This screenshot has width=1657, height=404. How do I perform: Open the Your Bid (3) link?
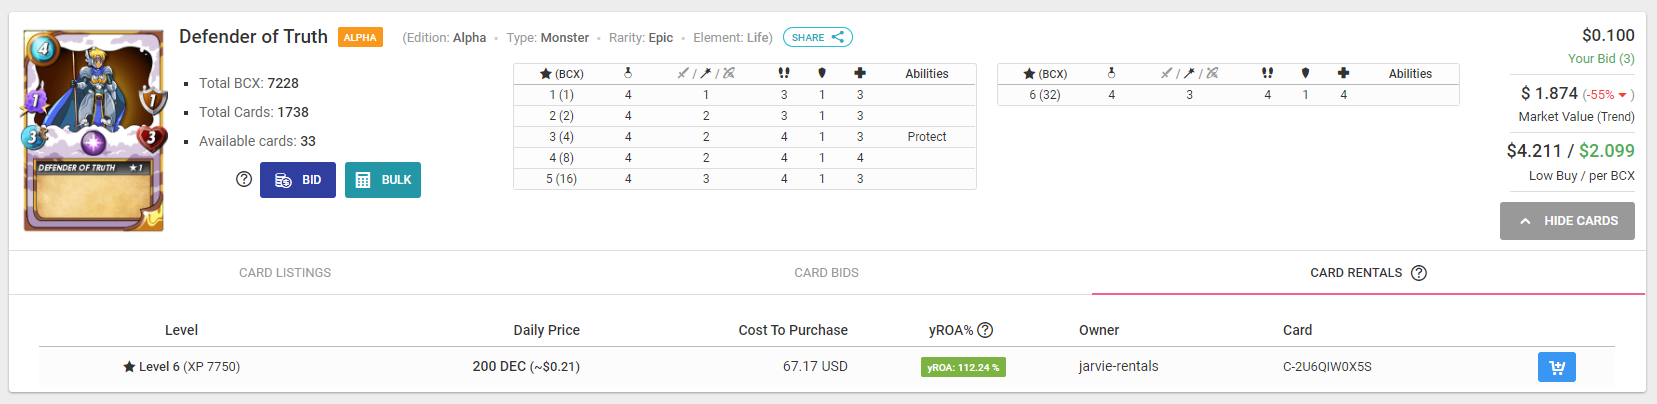pyautogui.click(x=1601, y=59)
